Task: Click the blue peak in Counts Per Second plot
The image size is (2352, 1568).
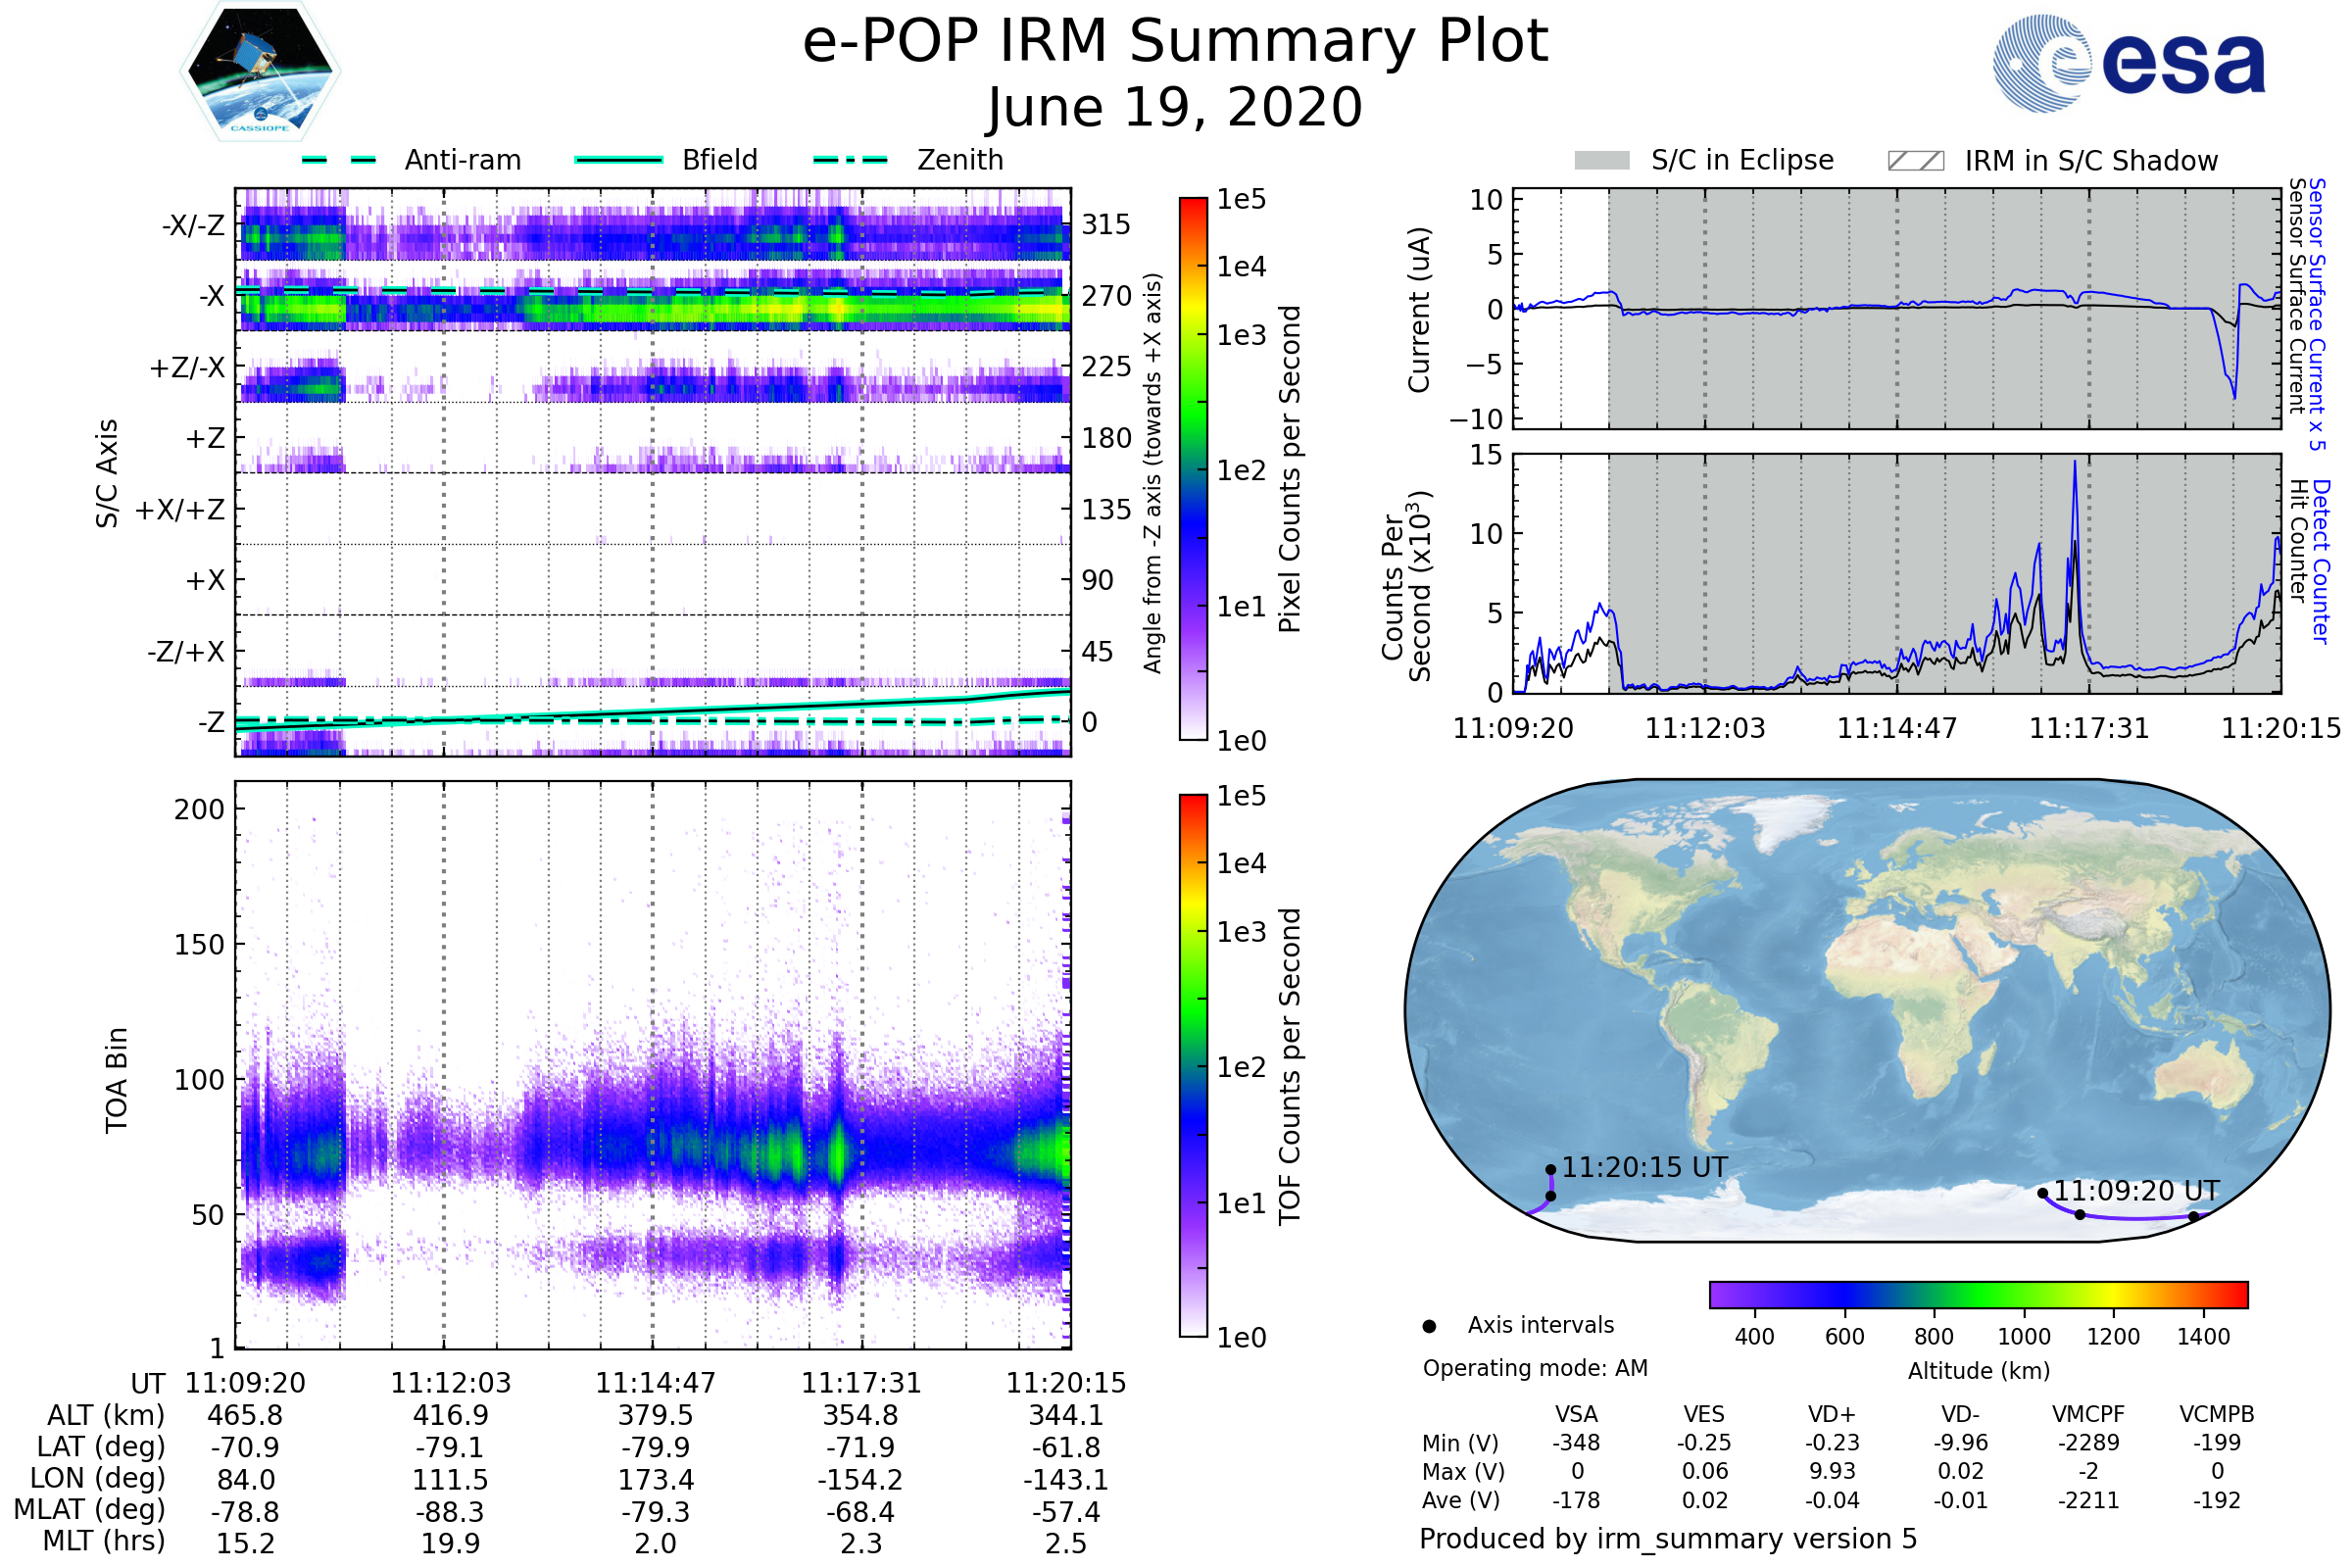Action: [2075, 463]
